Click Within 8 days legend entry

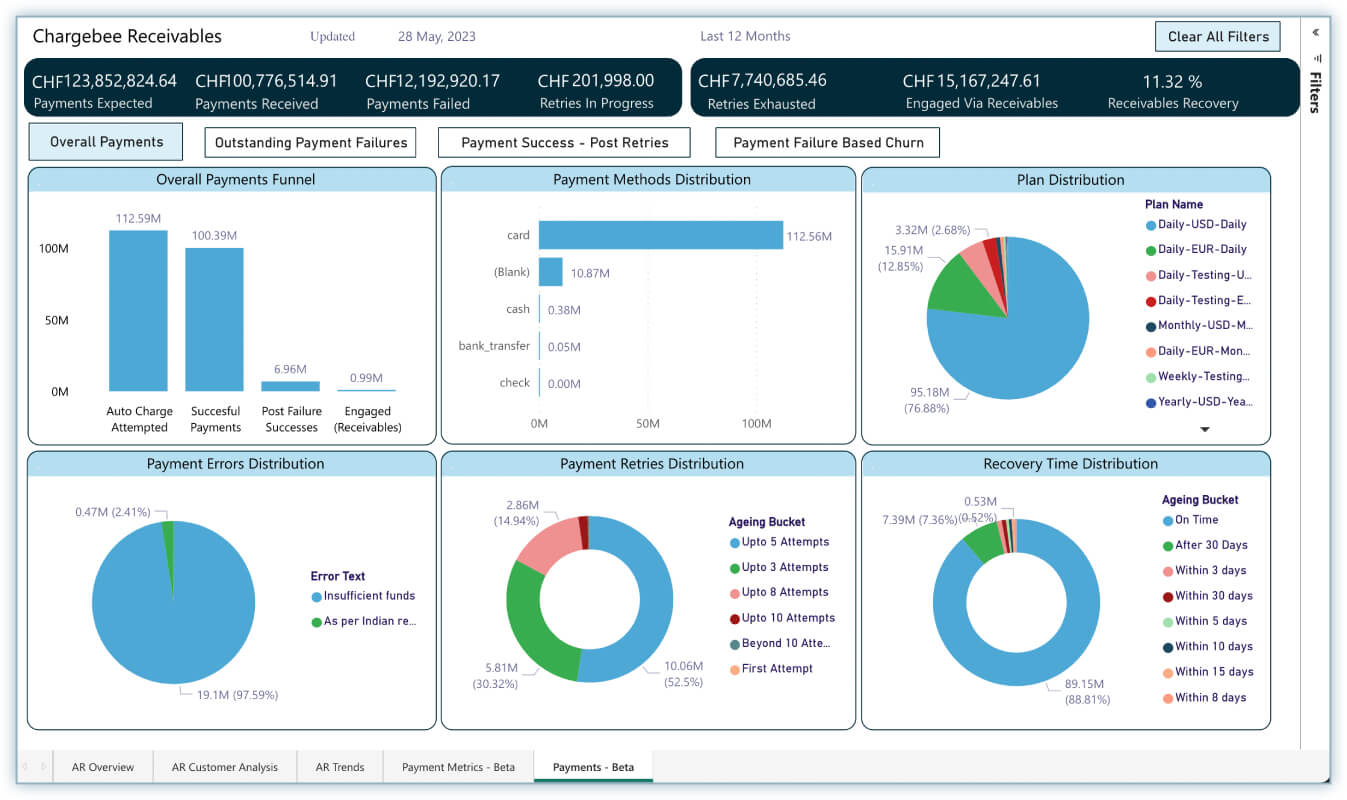coord(1205,698)
